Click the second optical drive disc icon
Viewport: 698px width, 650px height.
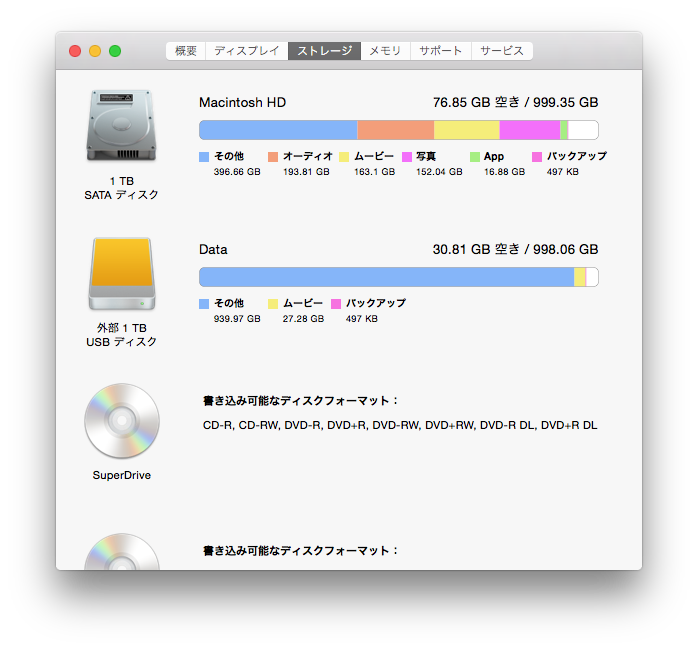tap(122, 552)
